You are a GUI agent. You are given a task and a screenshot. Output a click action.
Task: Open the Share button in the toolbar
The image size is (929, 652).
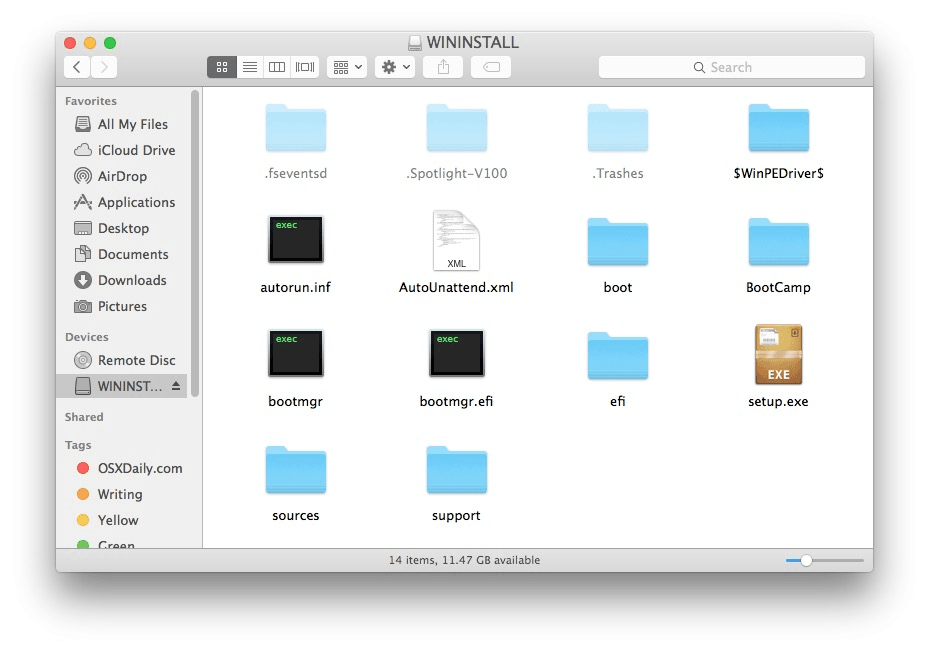(442, 67)
